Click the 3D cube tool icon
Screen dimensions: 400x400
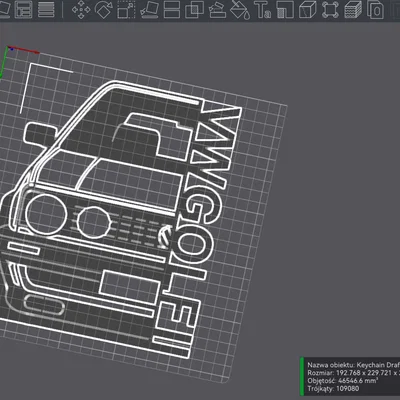click(x=308, y=9)
